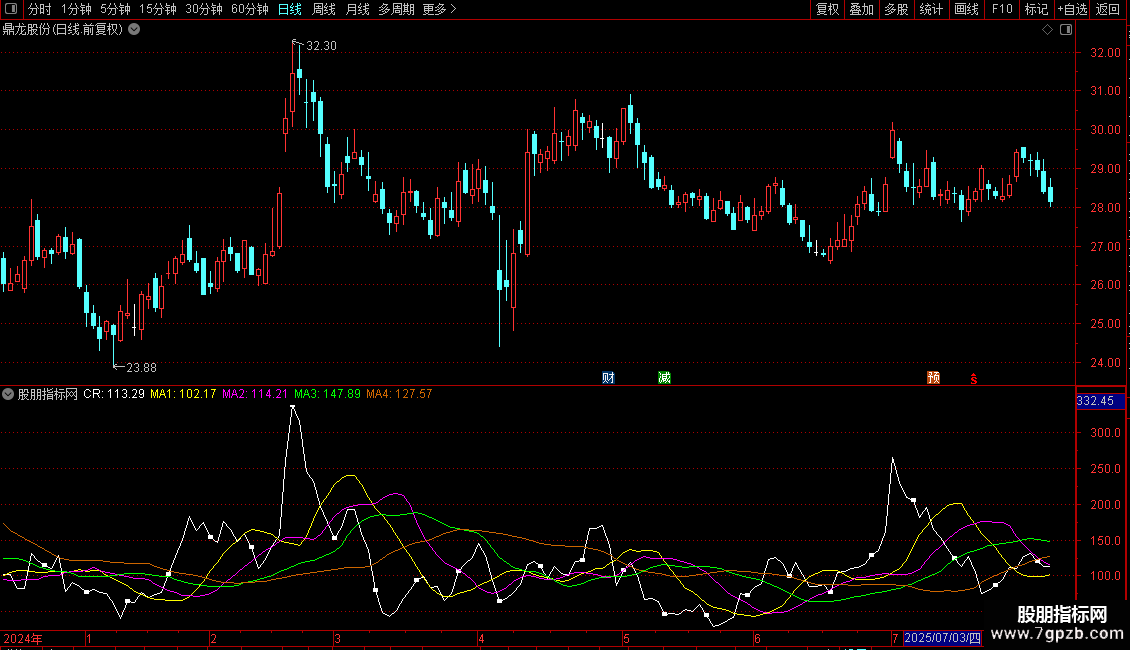Open the 复权 adjustment menu
Screen dimensions: 1130x650
coord(827,9)
